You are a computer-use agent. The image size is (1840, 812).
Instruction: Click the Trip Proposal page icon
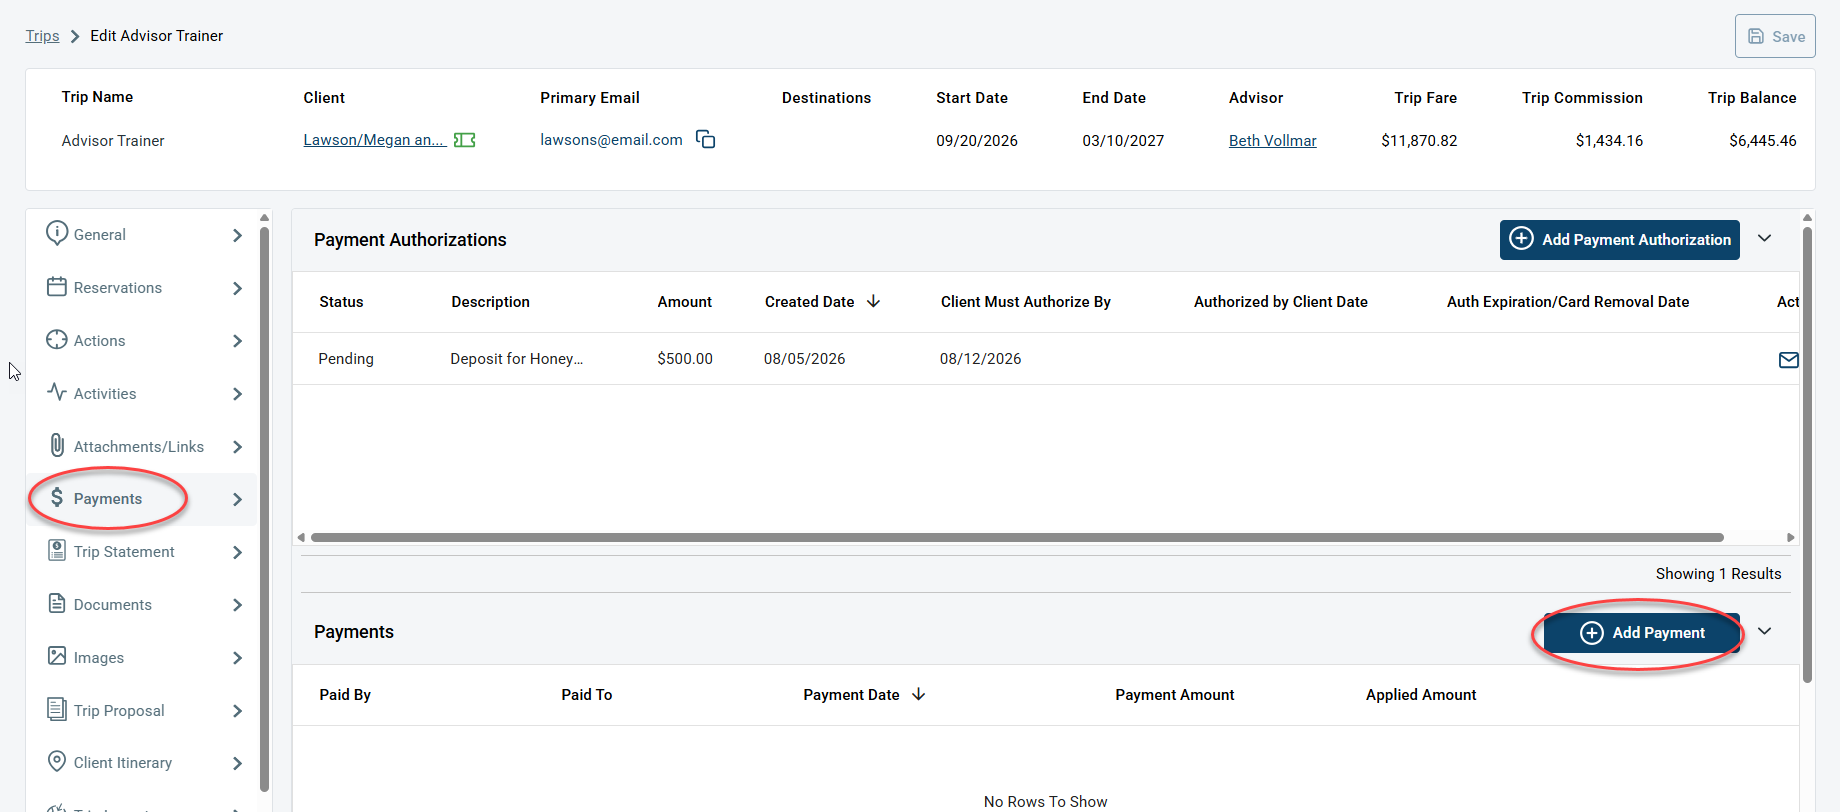(57, 709)
